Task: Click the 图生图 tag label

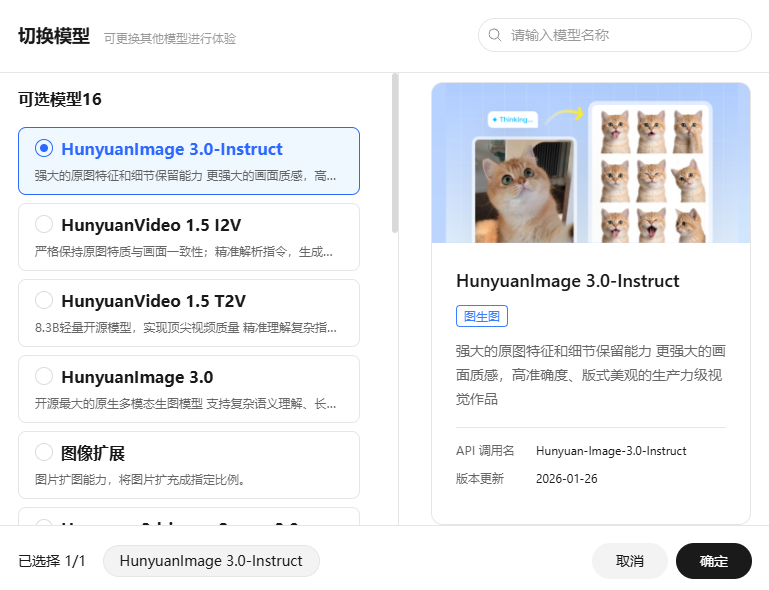Action: click(482, 316)
